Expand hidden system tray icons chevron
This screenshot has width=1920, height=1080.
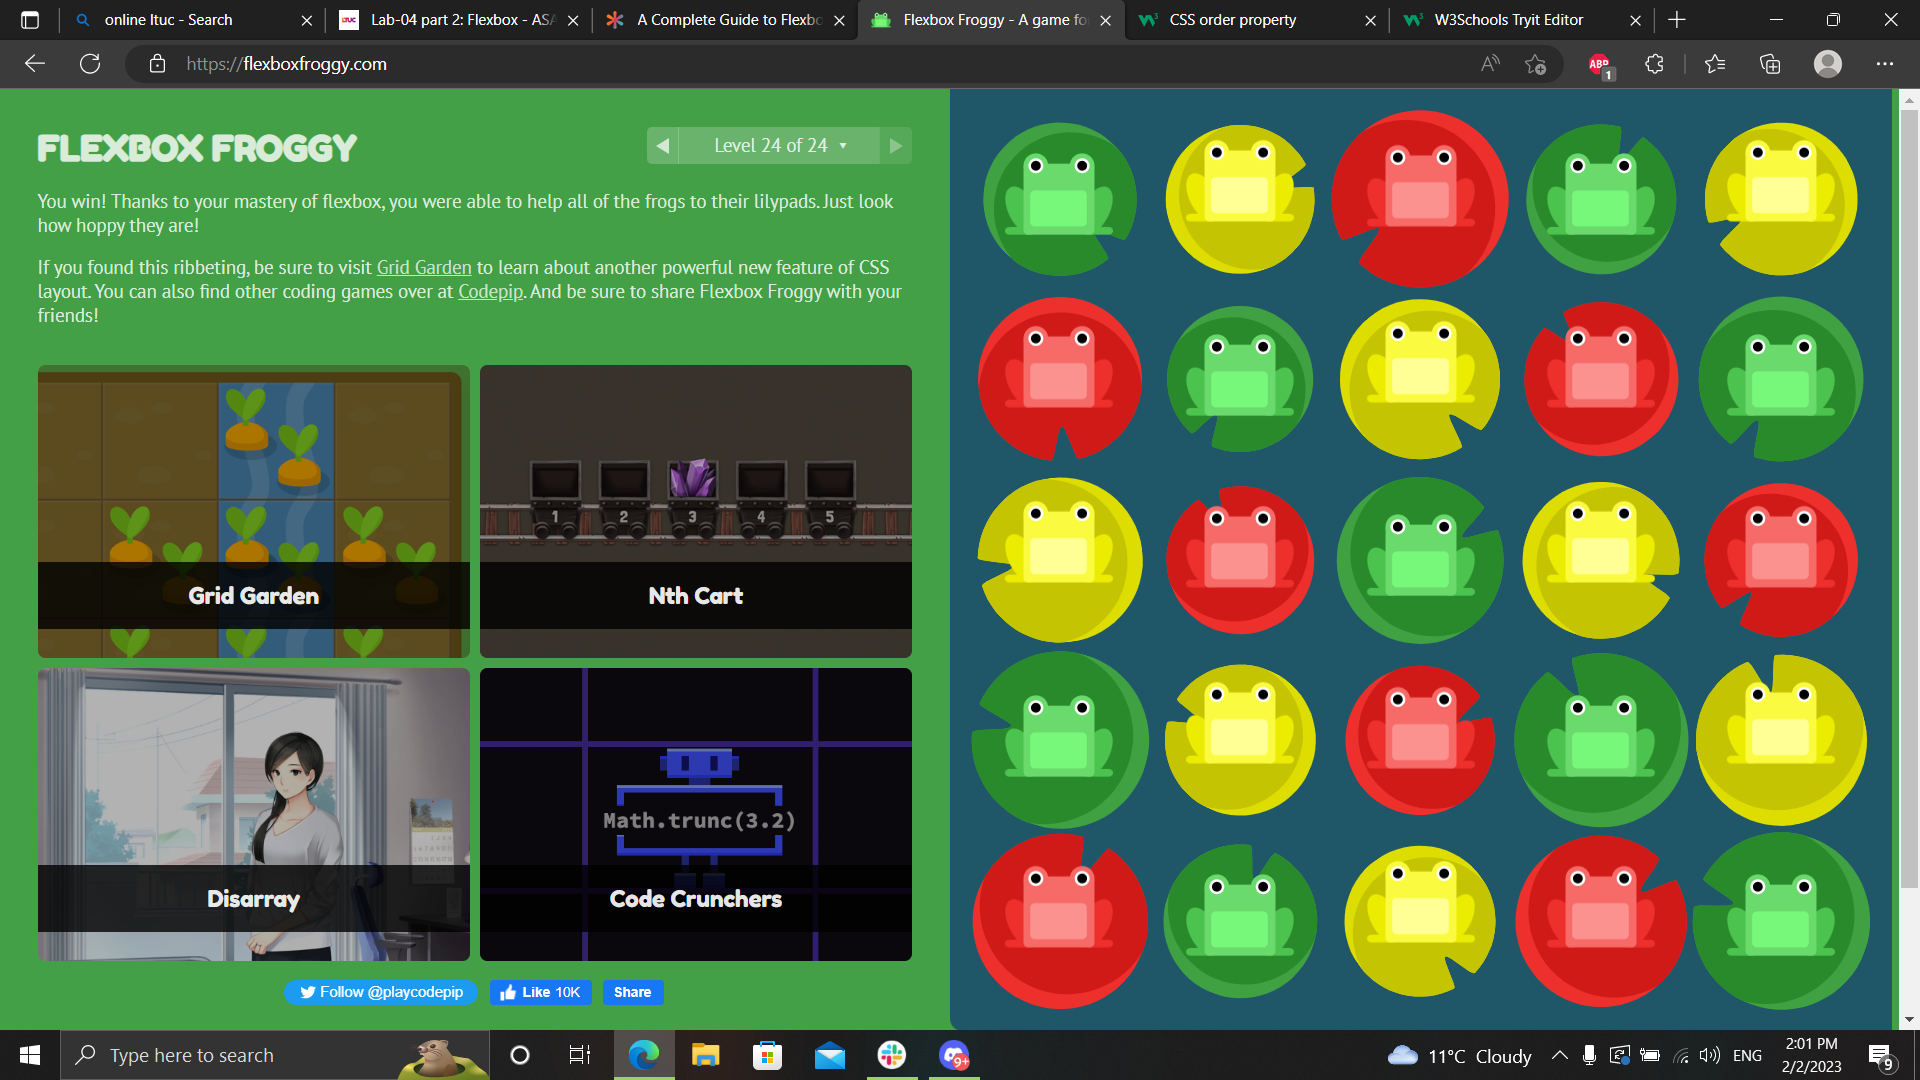tap(1558, 1055)
